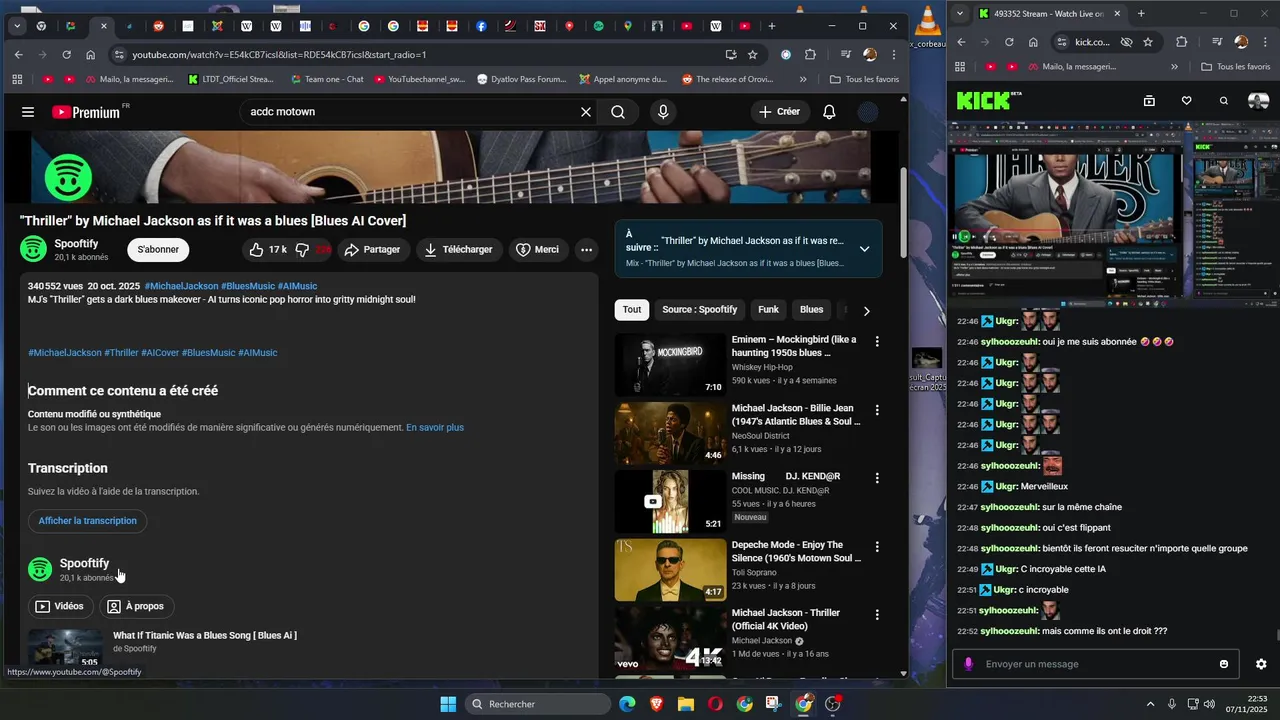Click the Créer button
Image resolution: width=1280 pixels, height=720 pixels.
[780, 112]
